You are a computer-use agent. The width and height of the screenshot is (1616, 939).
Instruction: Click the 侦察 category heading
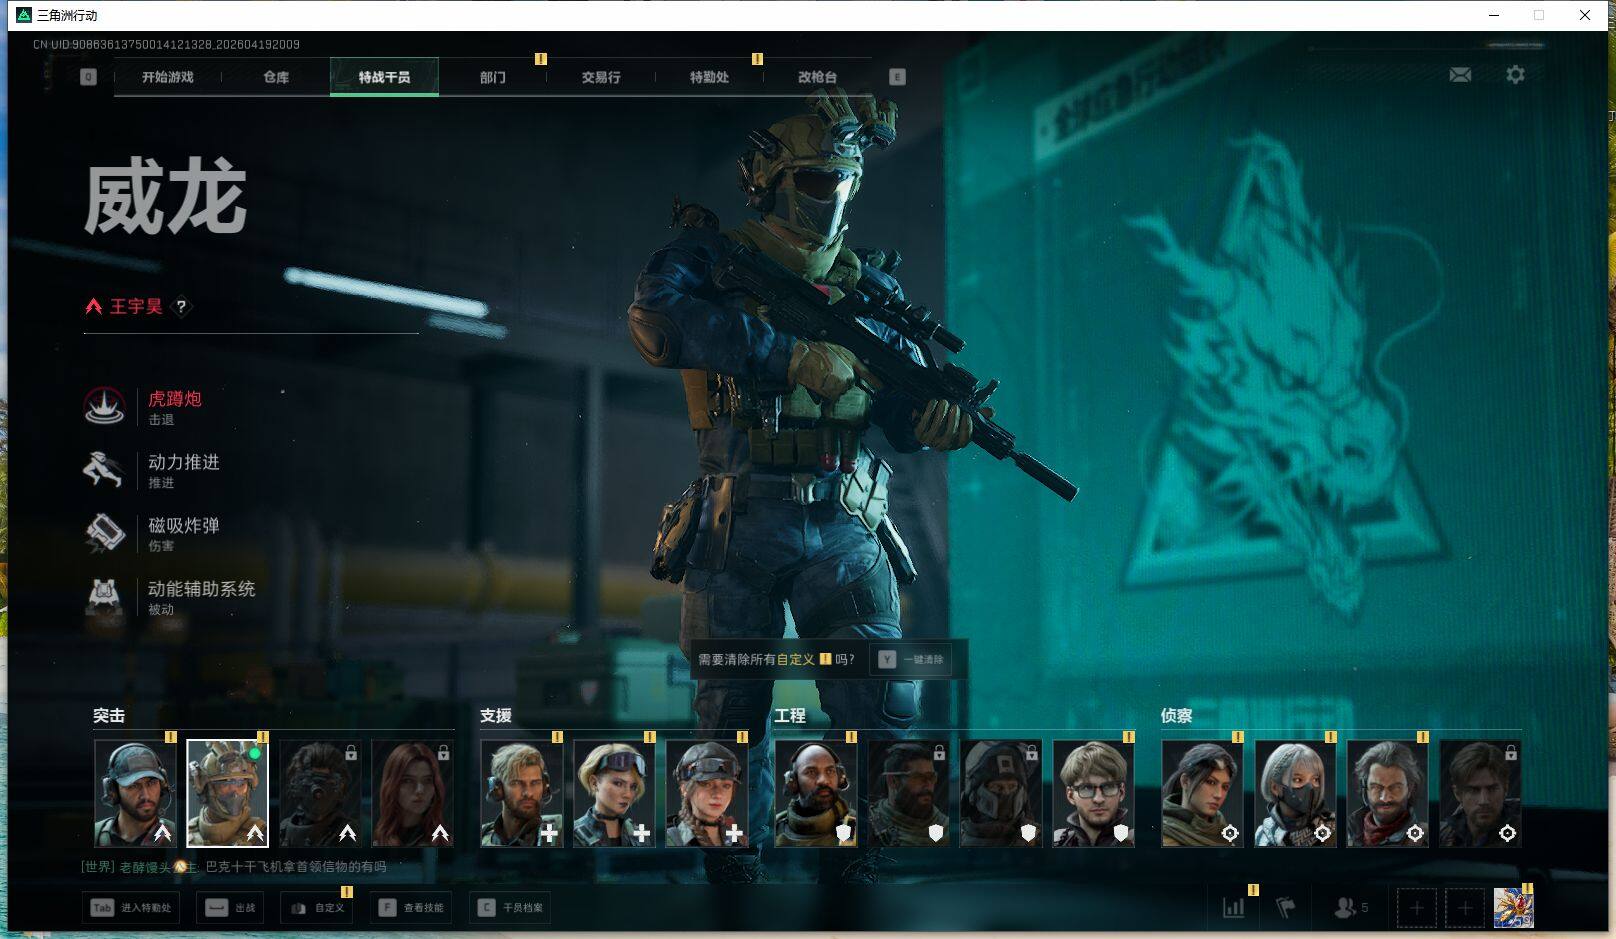pos(1177,716)
